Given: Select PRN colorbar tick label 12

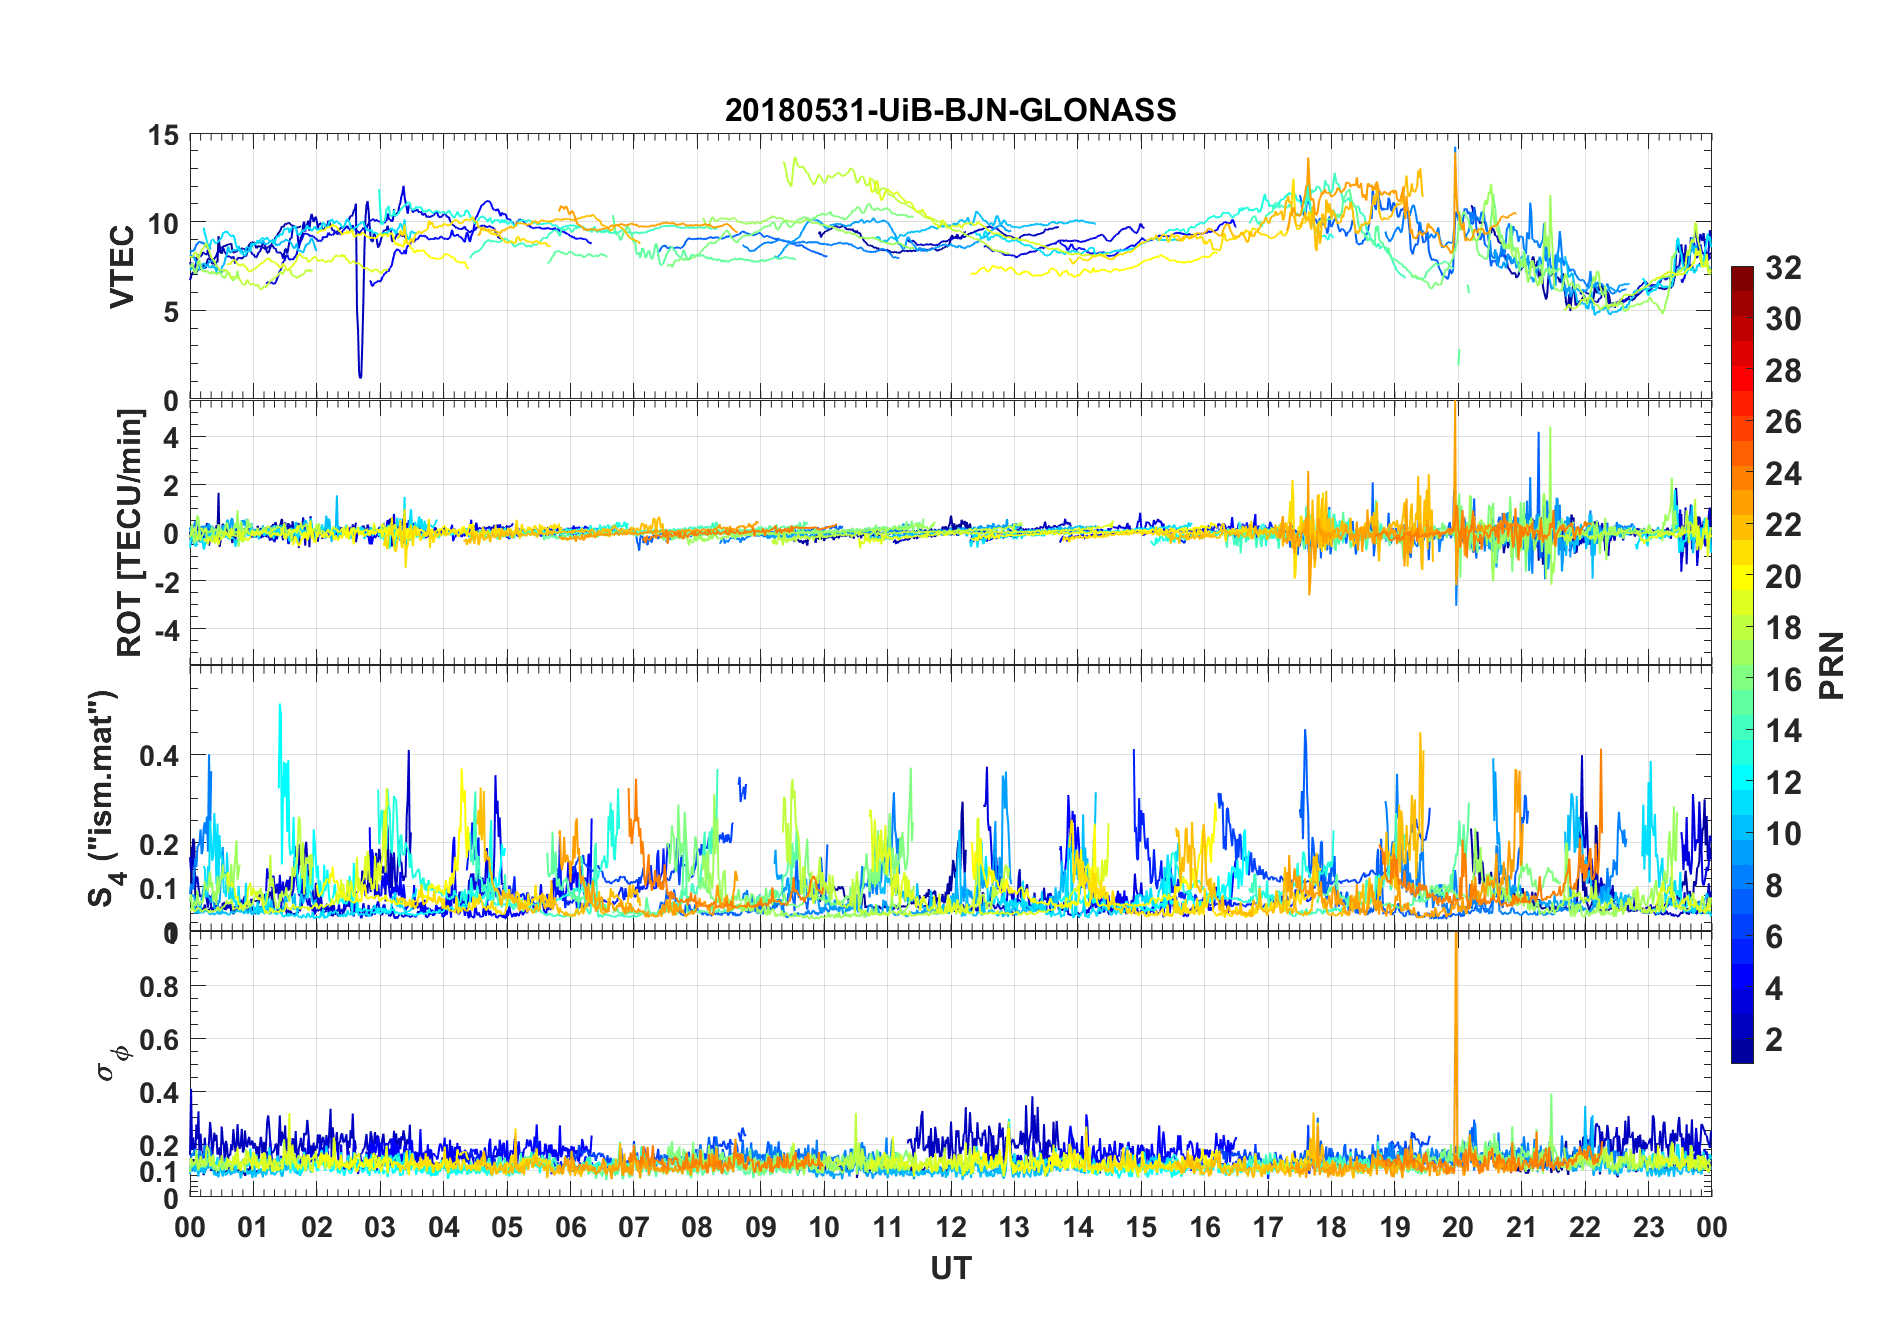Looking at the screenshot, I should coord(1783,783).
